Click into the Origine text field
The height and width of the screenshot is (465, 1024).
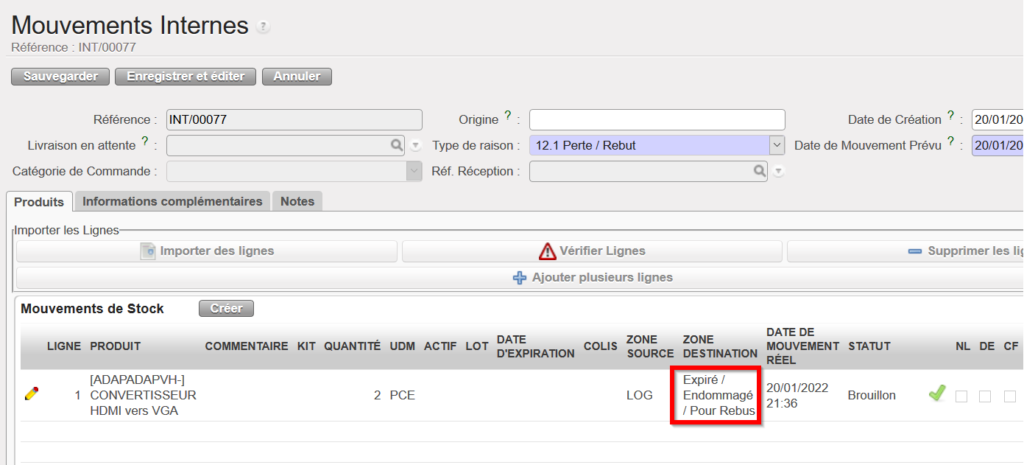pyautogui.click(x=657, y=120)
